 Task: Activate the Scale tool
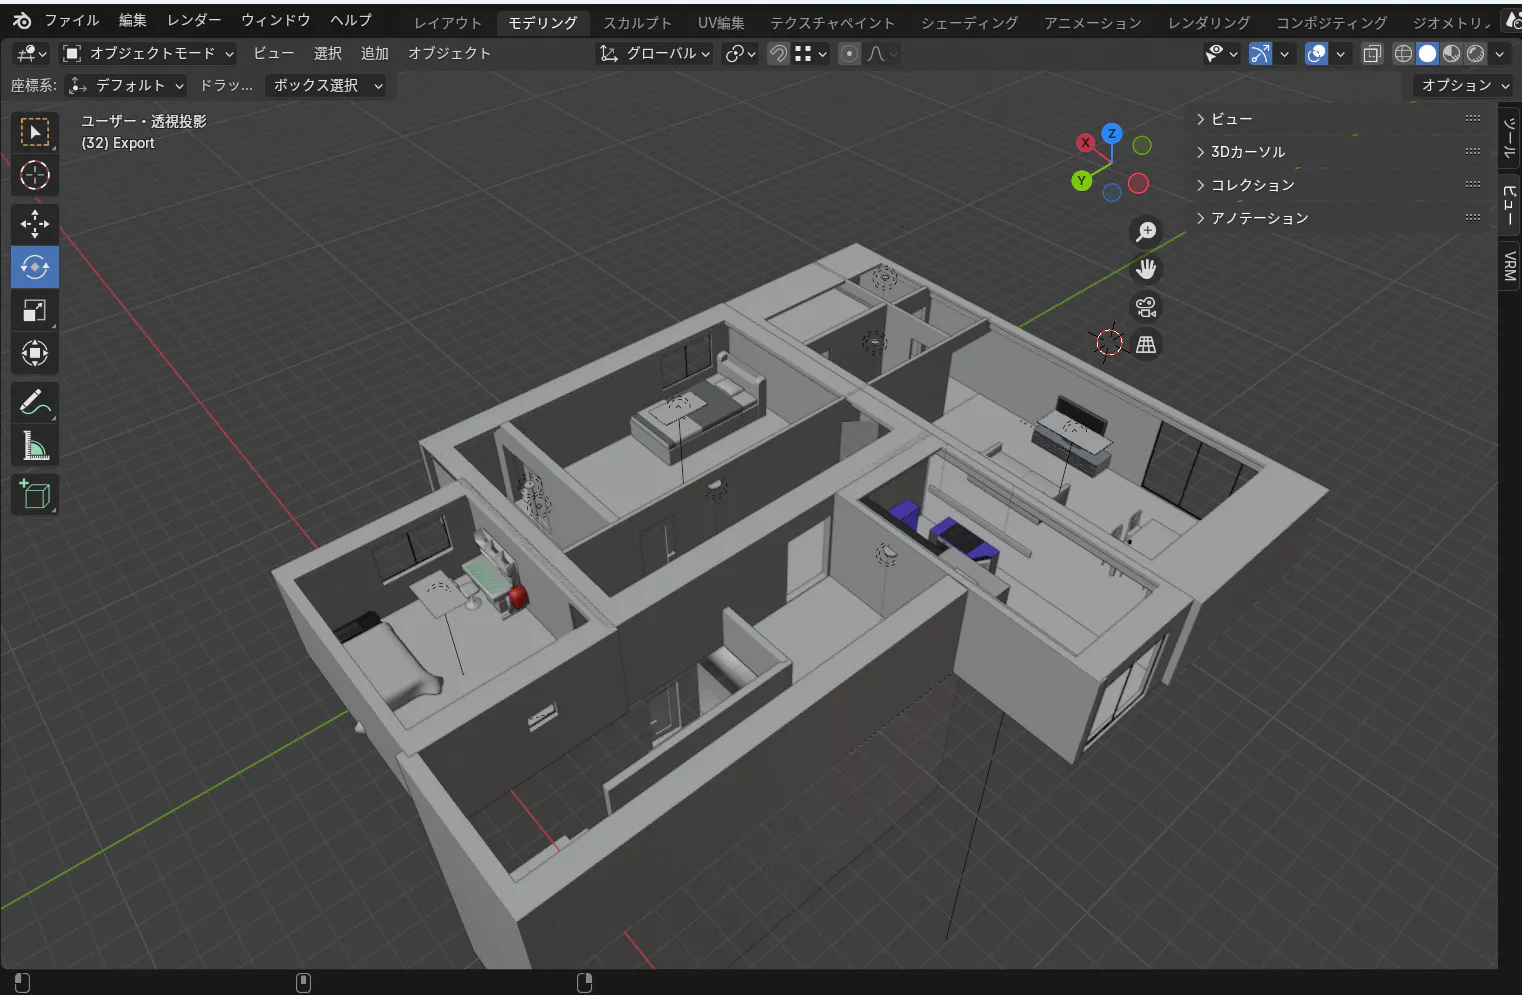pos(35,311)
